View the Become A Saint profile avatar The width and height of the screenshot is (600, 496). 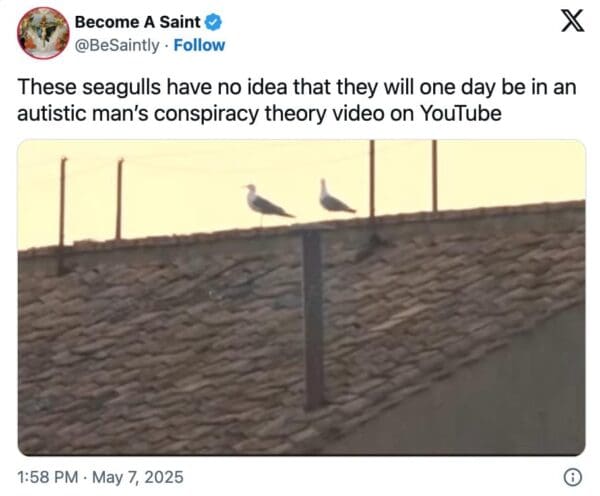coord(43,33)
